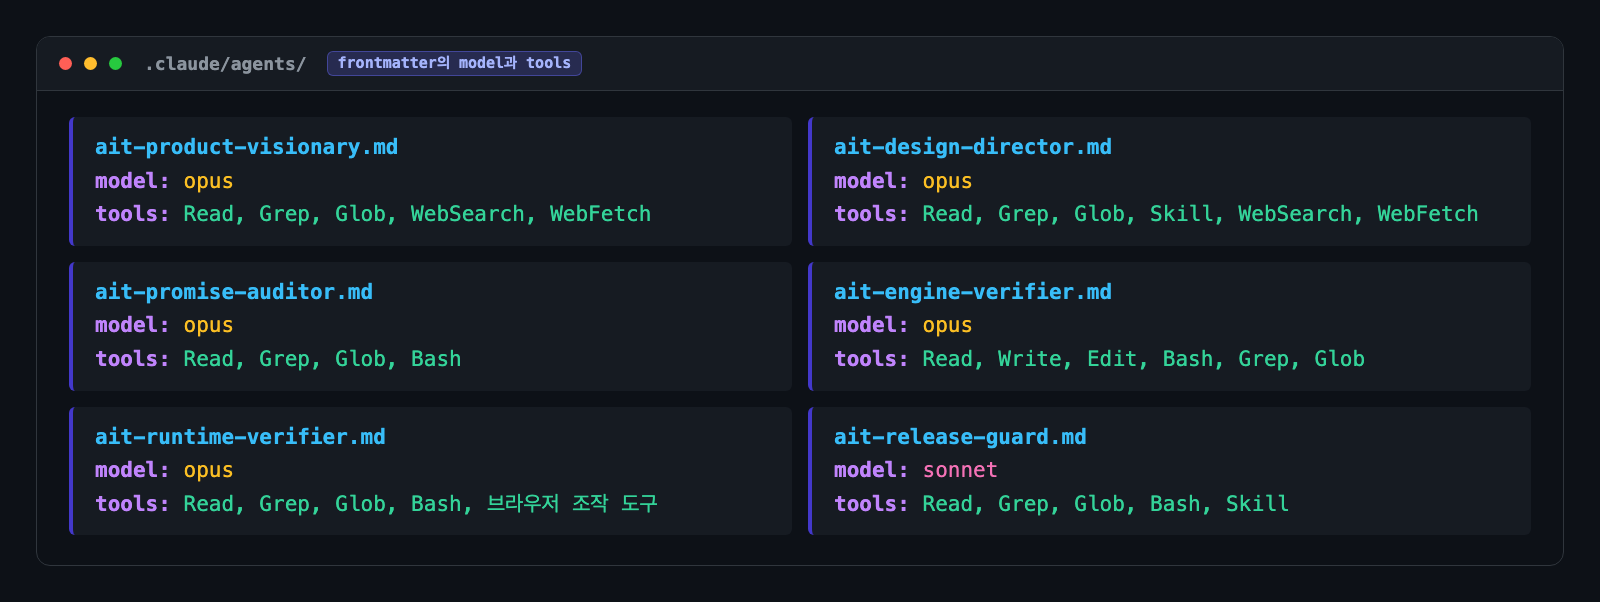Open ait-runtime-verifier.md file name
1600x602 pixels.
point(240,437)
